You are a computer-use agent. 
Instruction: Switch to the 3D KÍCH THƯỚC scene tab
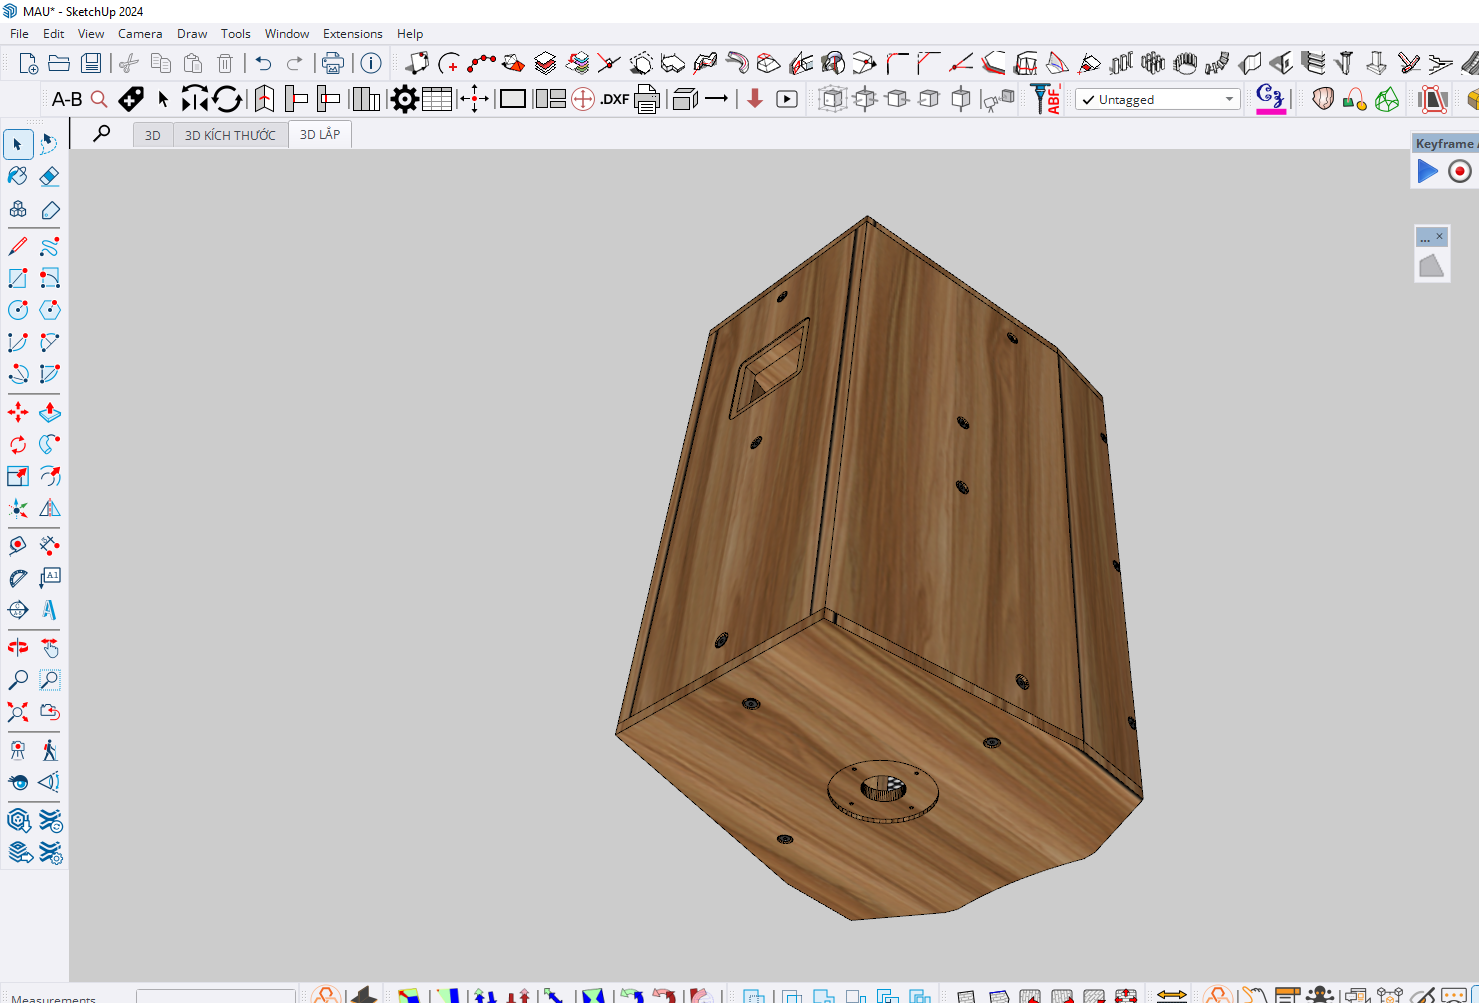coord(230,135)
